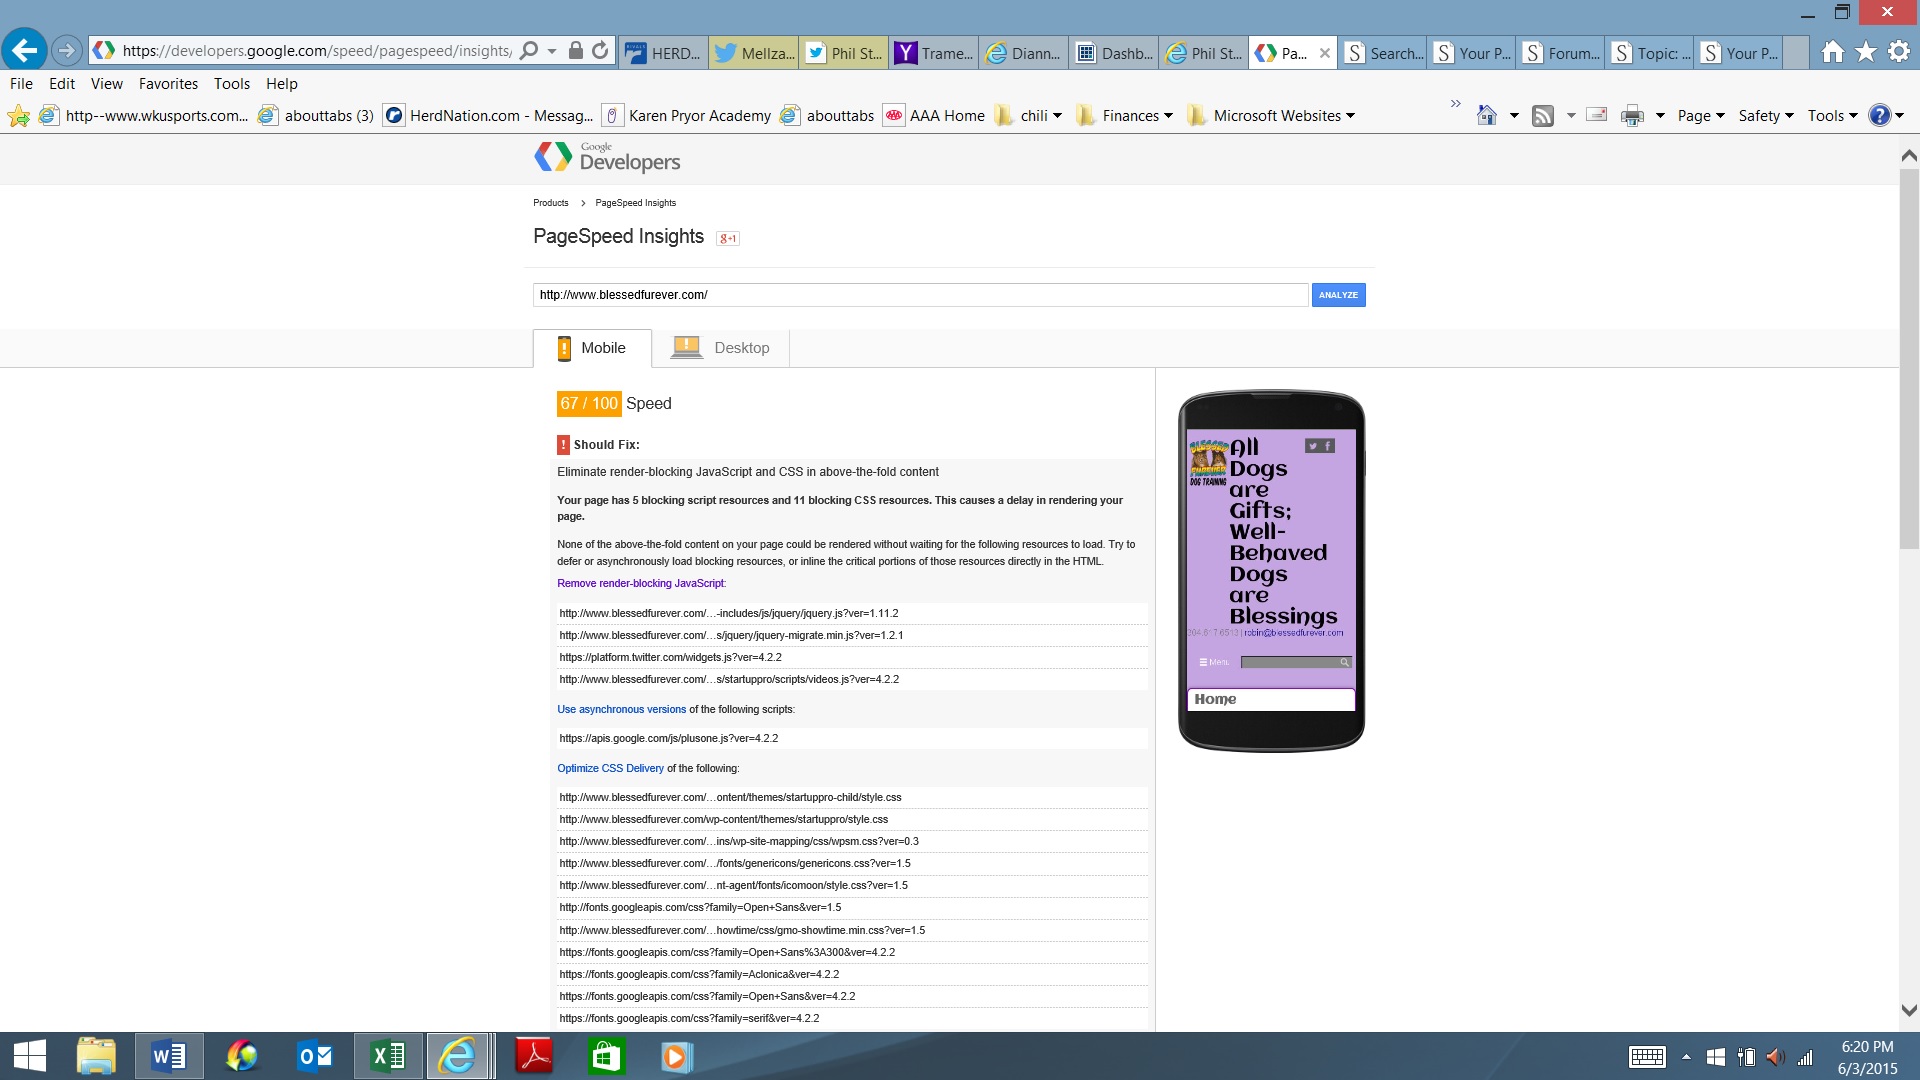Open the Windows Store taskbar icon

[x=607, y=1057]
